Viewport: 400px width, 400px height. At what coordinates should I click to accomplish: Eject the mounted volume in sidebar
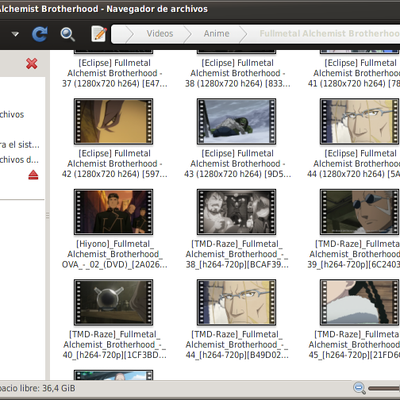pyautogui.click(x=33, y=175)
